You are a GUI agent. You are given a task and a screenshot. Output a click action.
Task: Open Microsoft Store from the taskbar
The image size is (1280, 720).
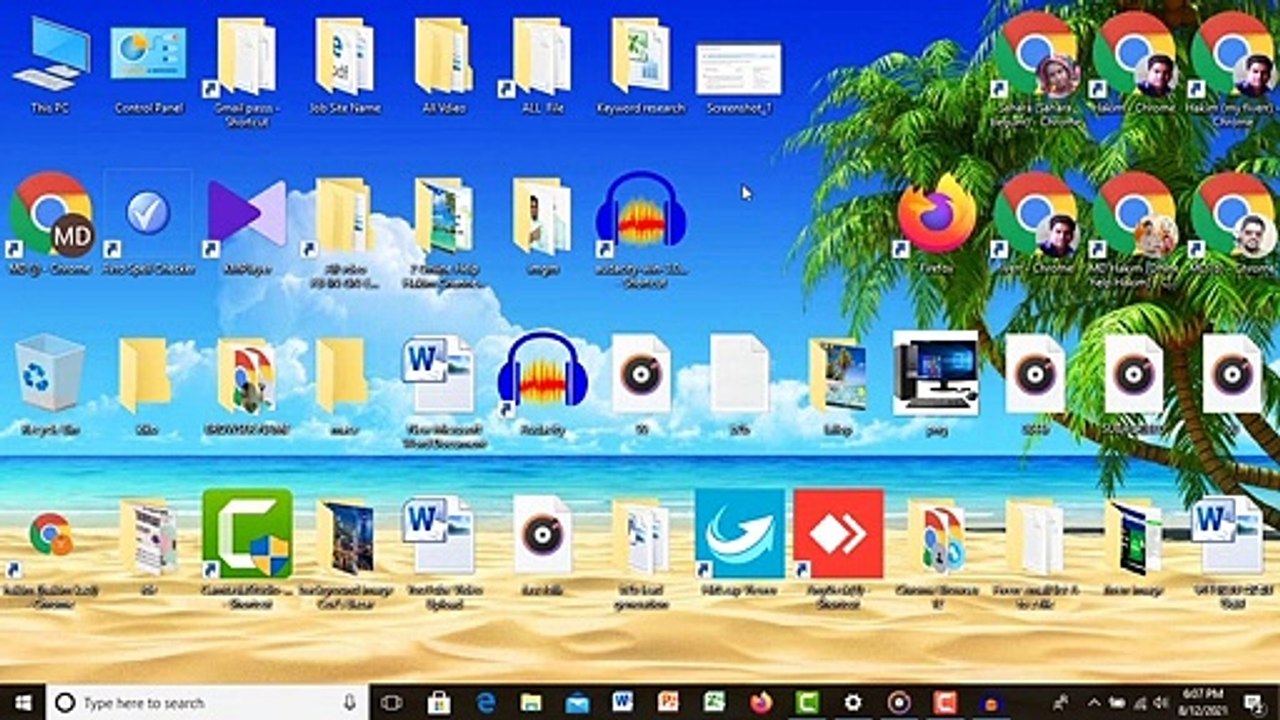point(439,703)
